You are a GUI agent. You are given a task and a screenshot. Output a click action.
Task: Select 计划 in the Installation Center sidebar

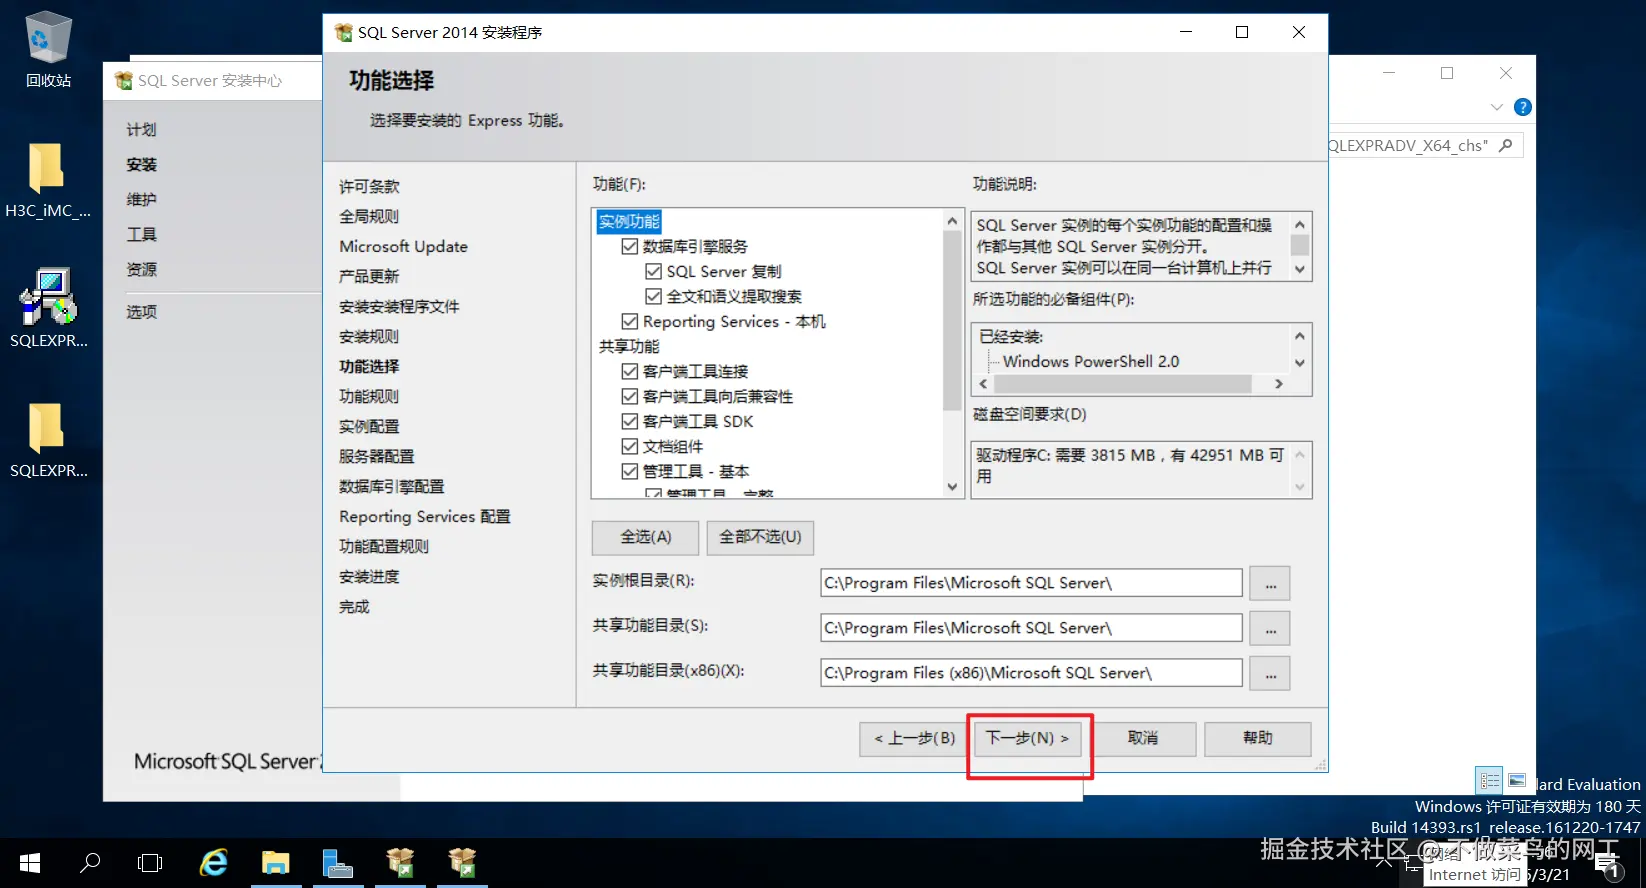click(141, 129)
